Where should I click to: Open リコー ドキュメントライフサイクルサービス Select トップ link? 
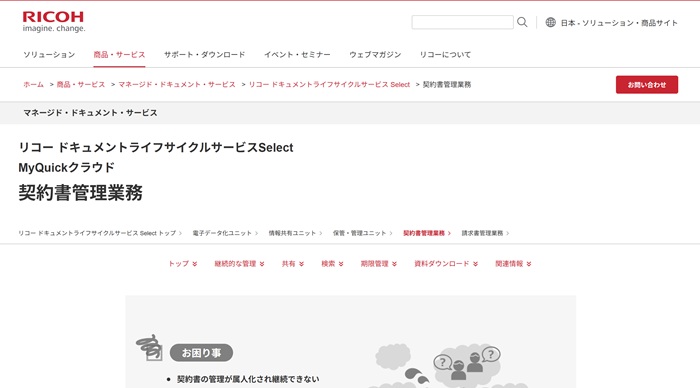[97, 233]
